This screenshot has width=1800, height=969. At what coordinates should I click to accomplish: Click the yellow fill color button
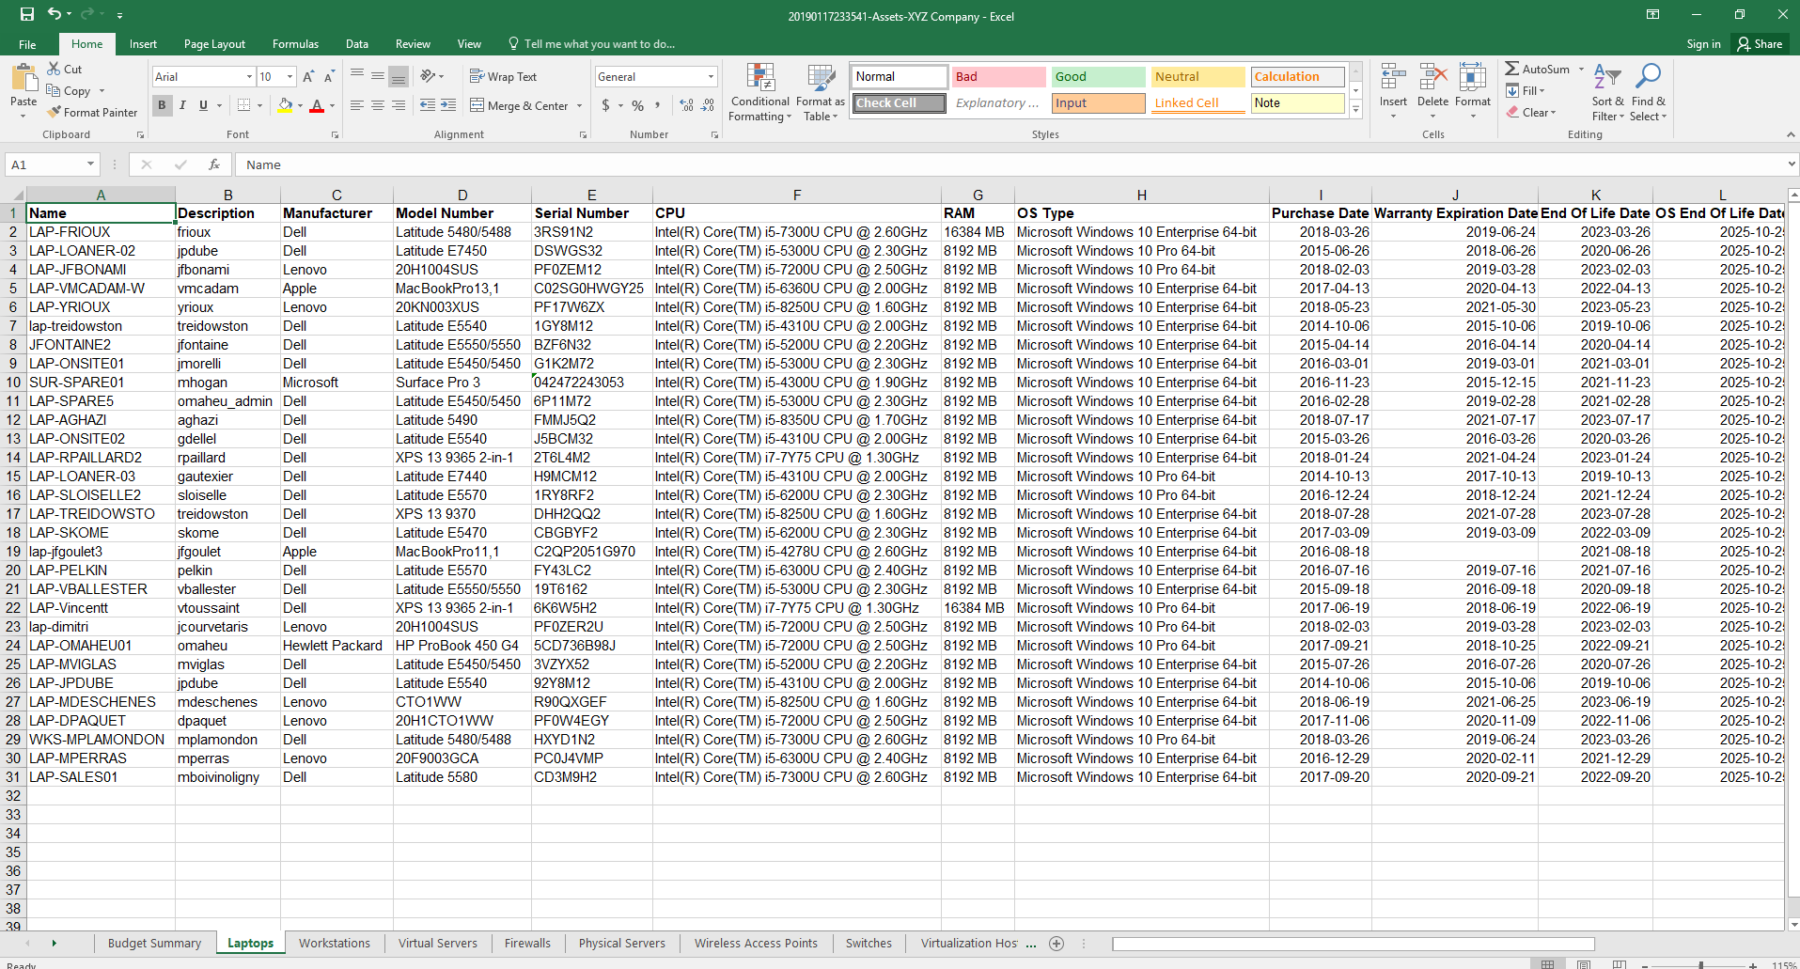tap(285, 105)
